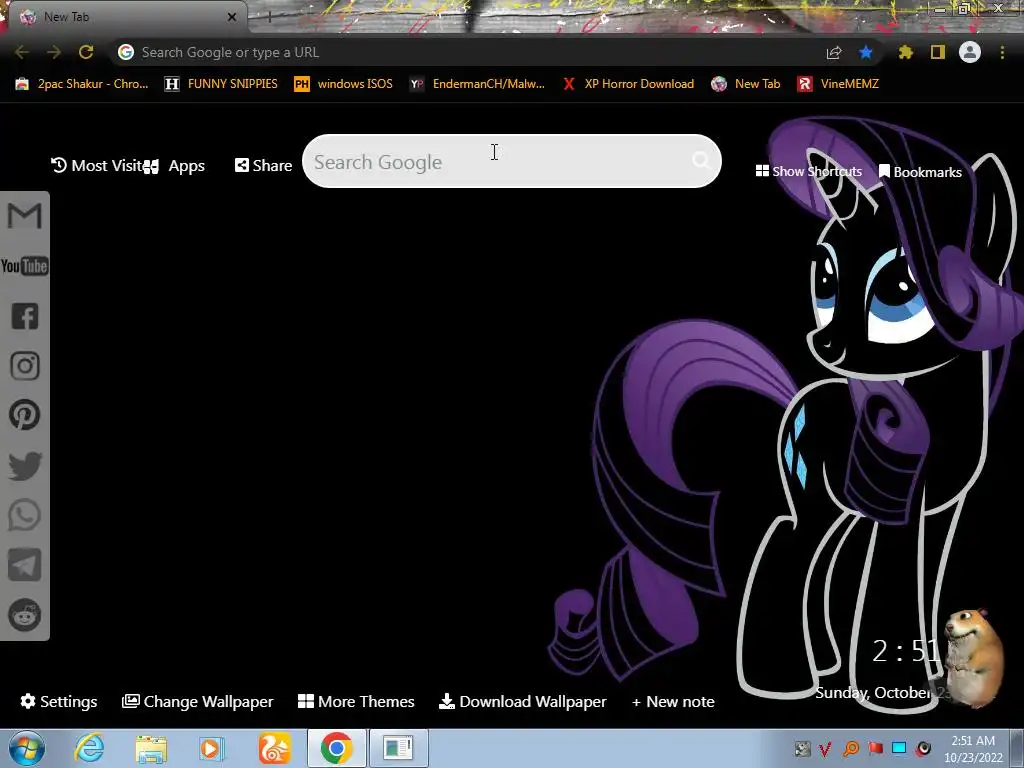Viewport: 1024px width, 768px height.
Task: Close the New Tab browser tab
Action: [x=232, y=17]
